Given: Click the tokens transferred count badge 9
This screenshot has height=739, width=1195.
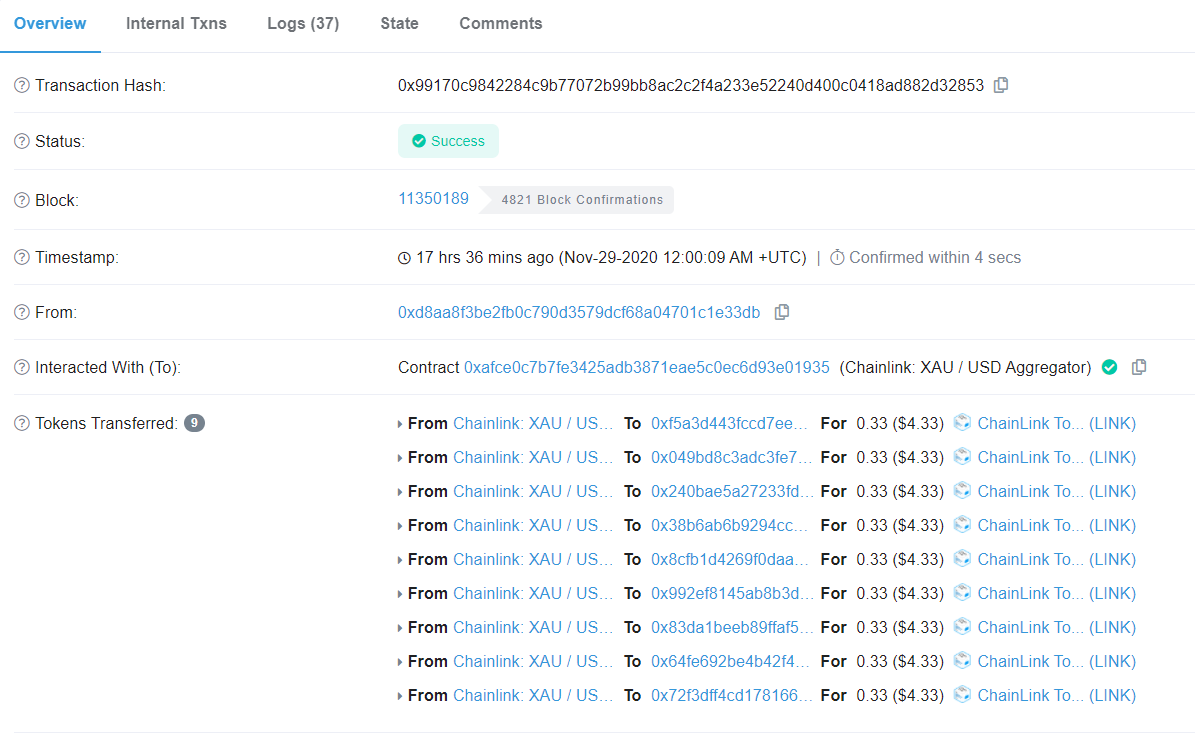Looking at the screenshot, I should [x=194, y=423].
